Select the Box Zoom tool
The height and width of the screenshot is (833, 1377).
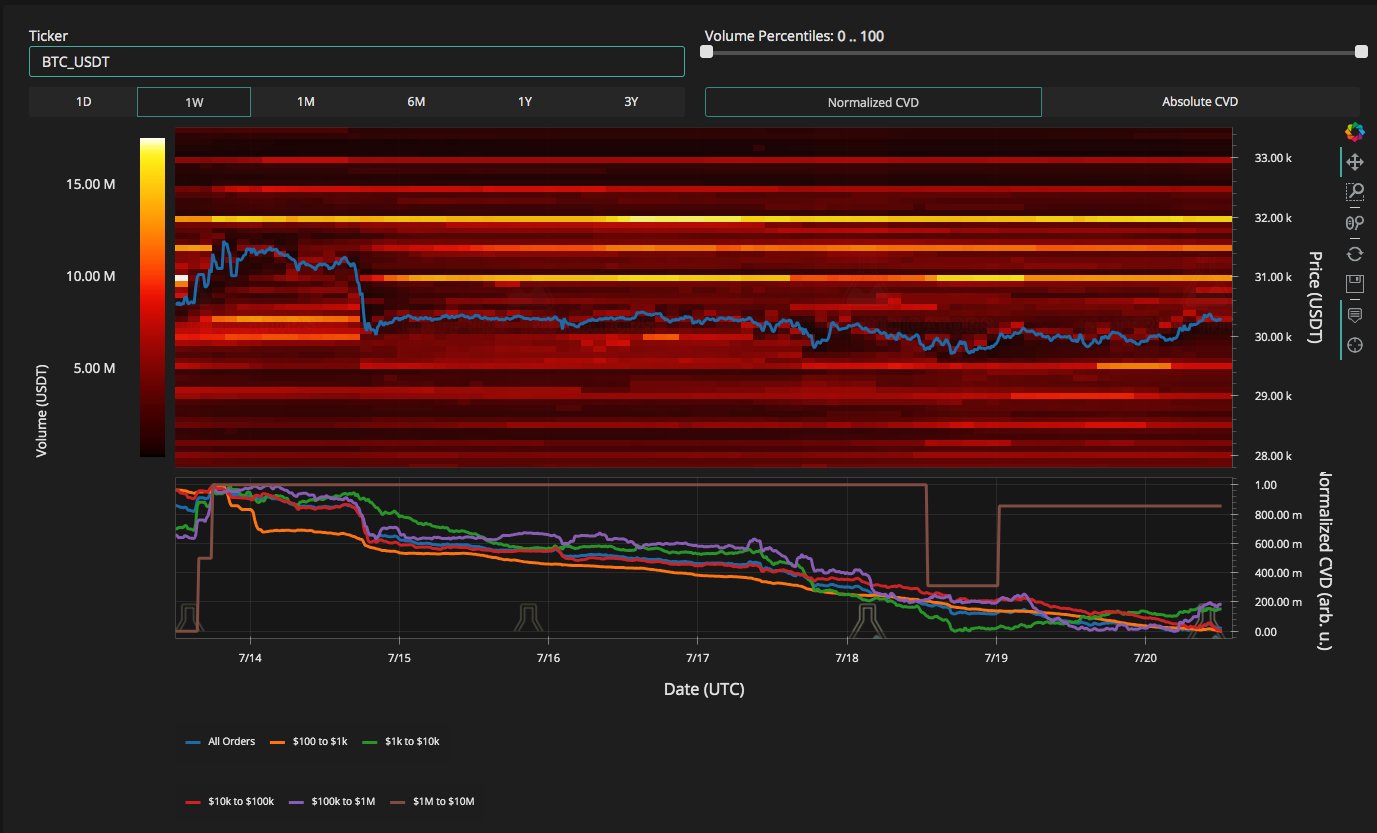pos(1354,192)
